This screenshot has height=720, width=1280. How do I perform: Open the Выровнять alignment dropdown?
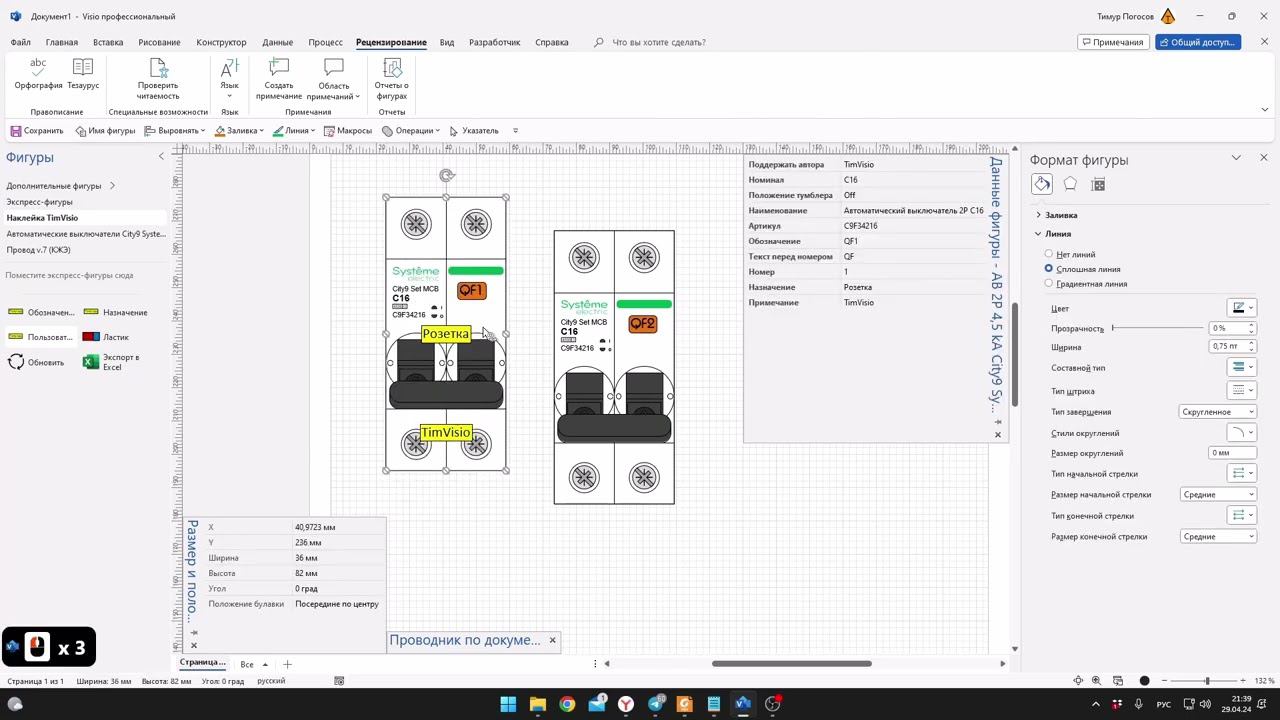(x=175, y=131)
